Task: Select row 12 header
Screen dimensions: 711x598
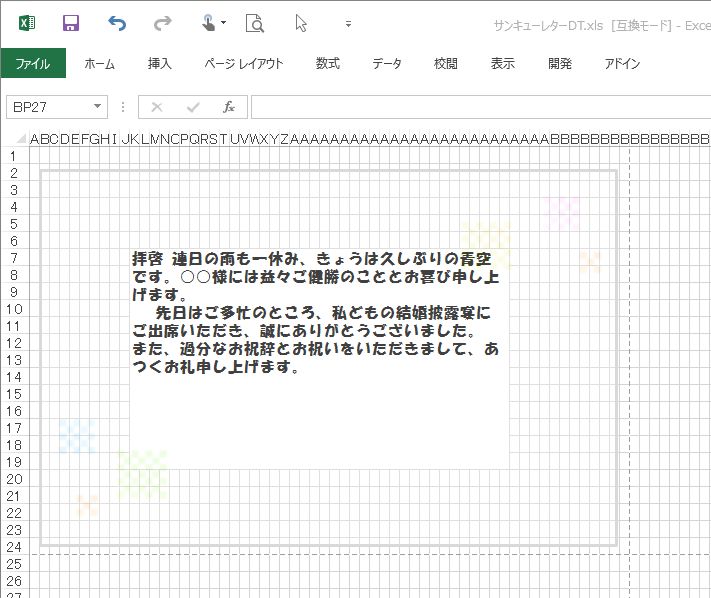Action: click(14, 343)
